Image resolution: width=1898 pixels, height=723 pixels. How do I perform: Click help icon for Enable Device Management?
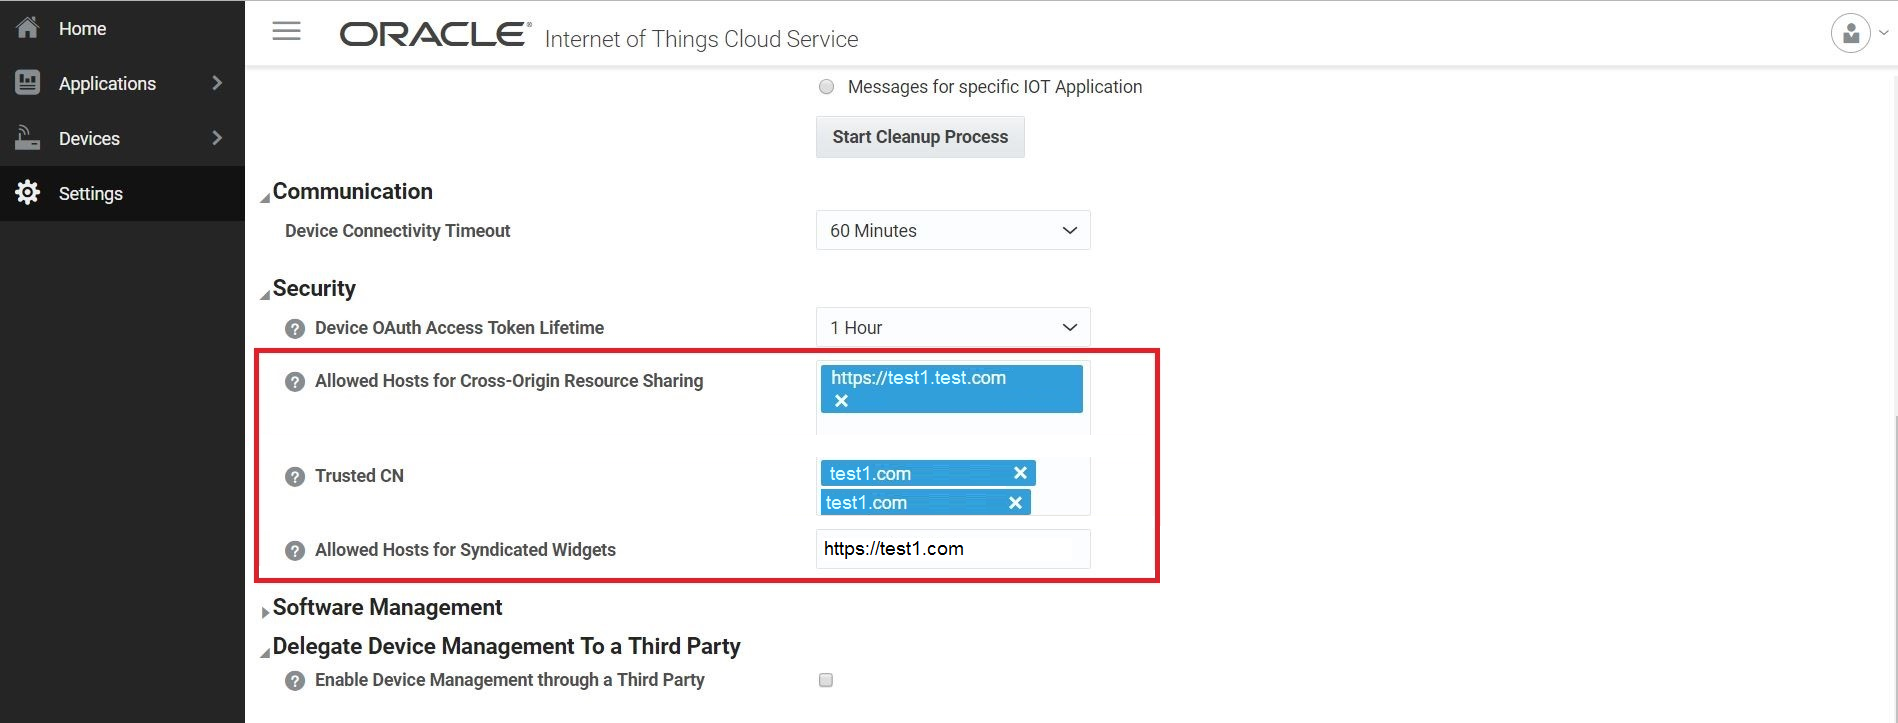295,681
